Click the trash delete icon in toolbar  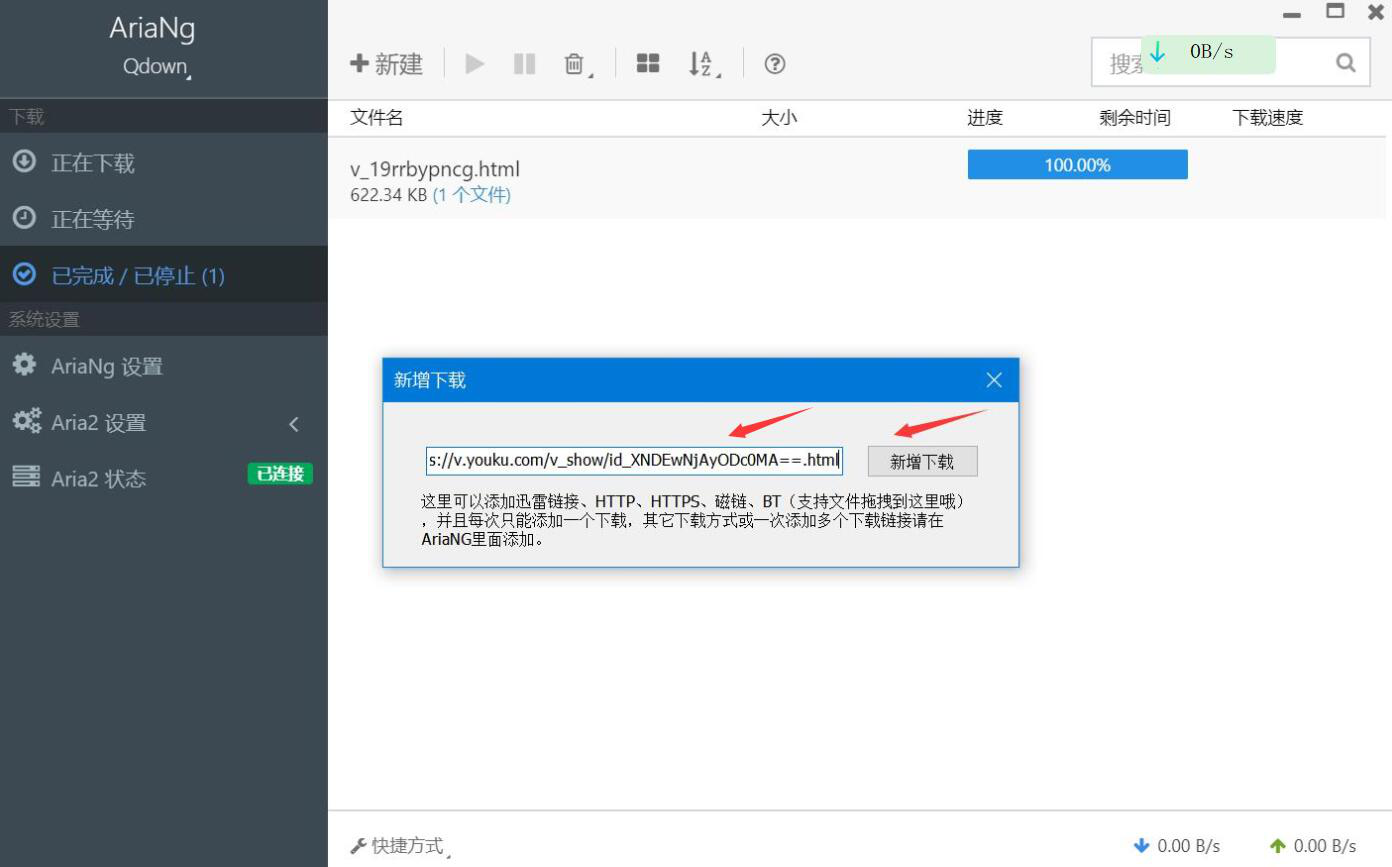[x=574, y=63]
